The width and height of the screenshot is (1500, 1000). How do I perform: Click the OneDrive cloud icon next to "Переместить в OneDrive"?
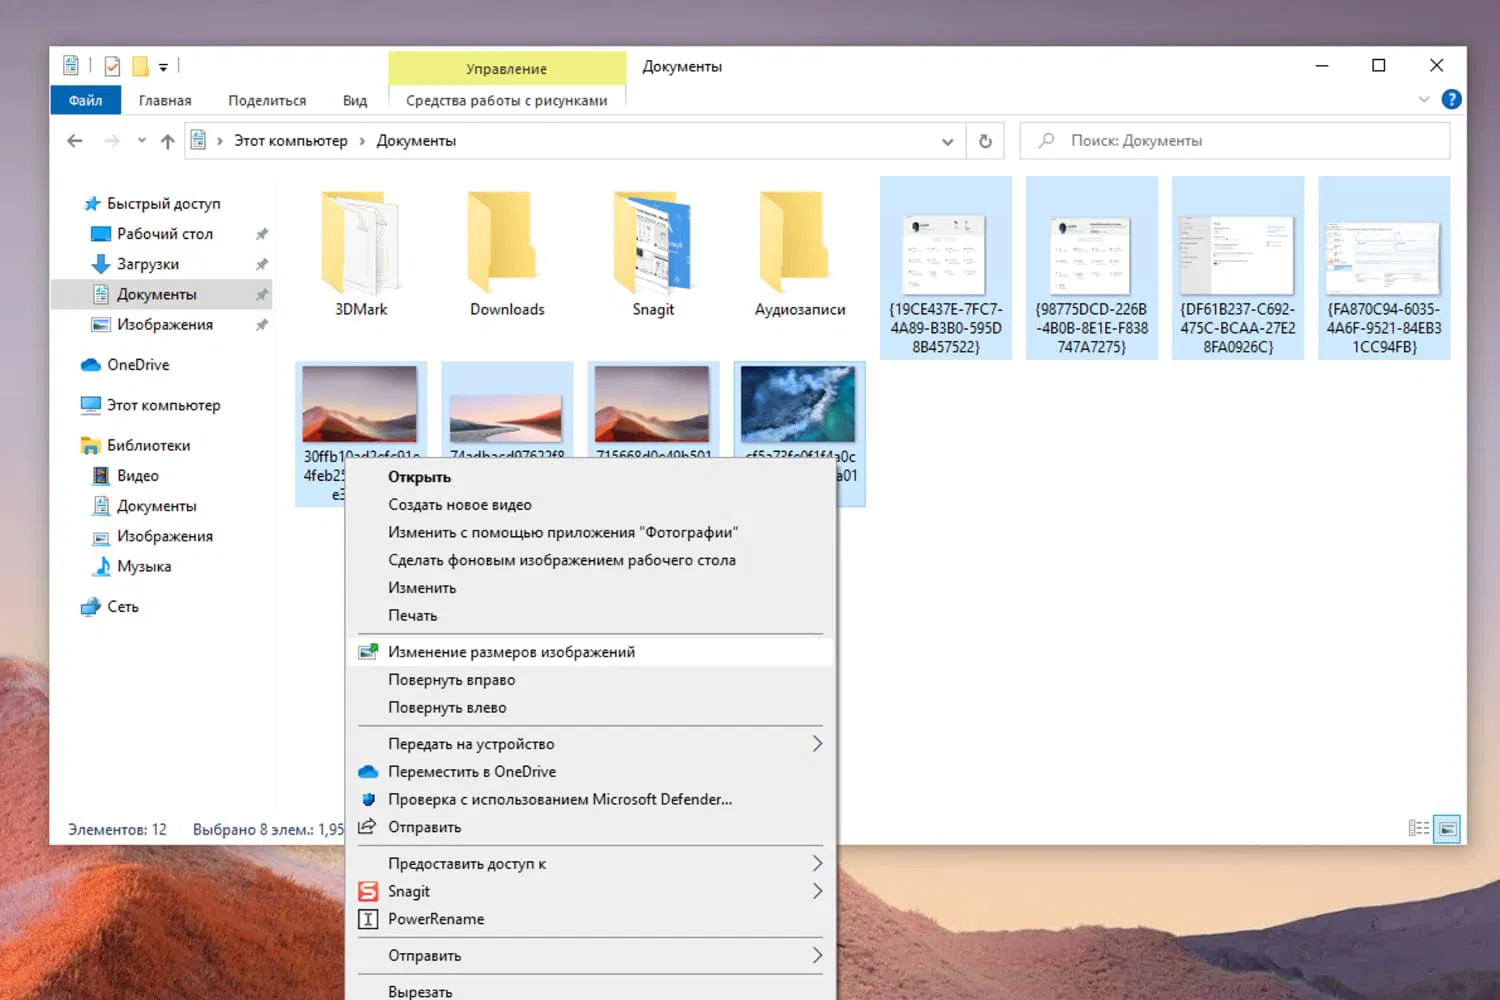click(x=368, y=771)
